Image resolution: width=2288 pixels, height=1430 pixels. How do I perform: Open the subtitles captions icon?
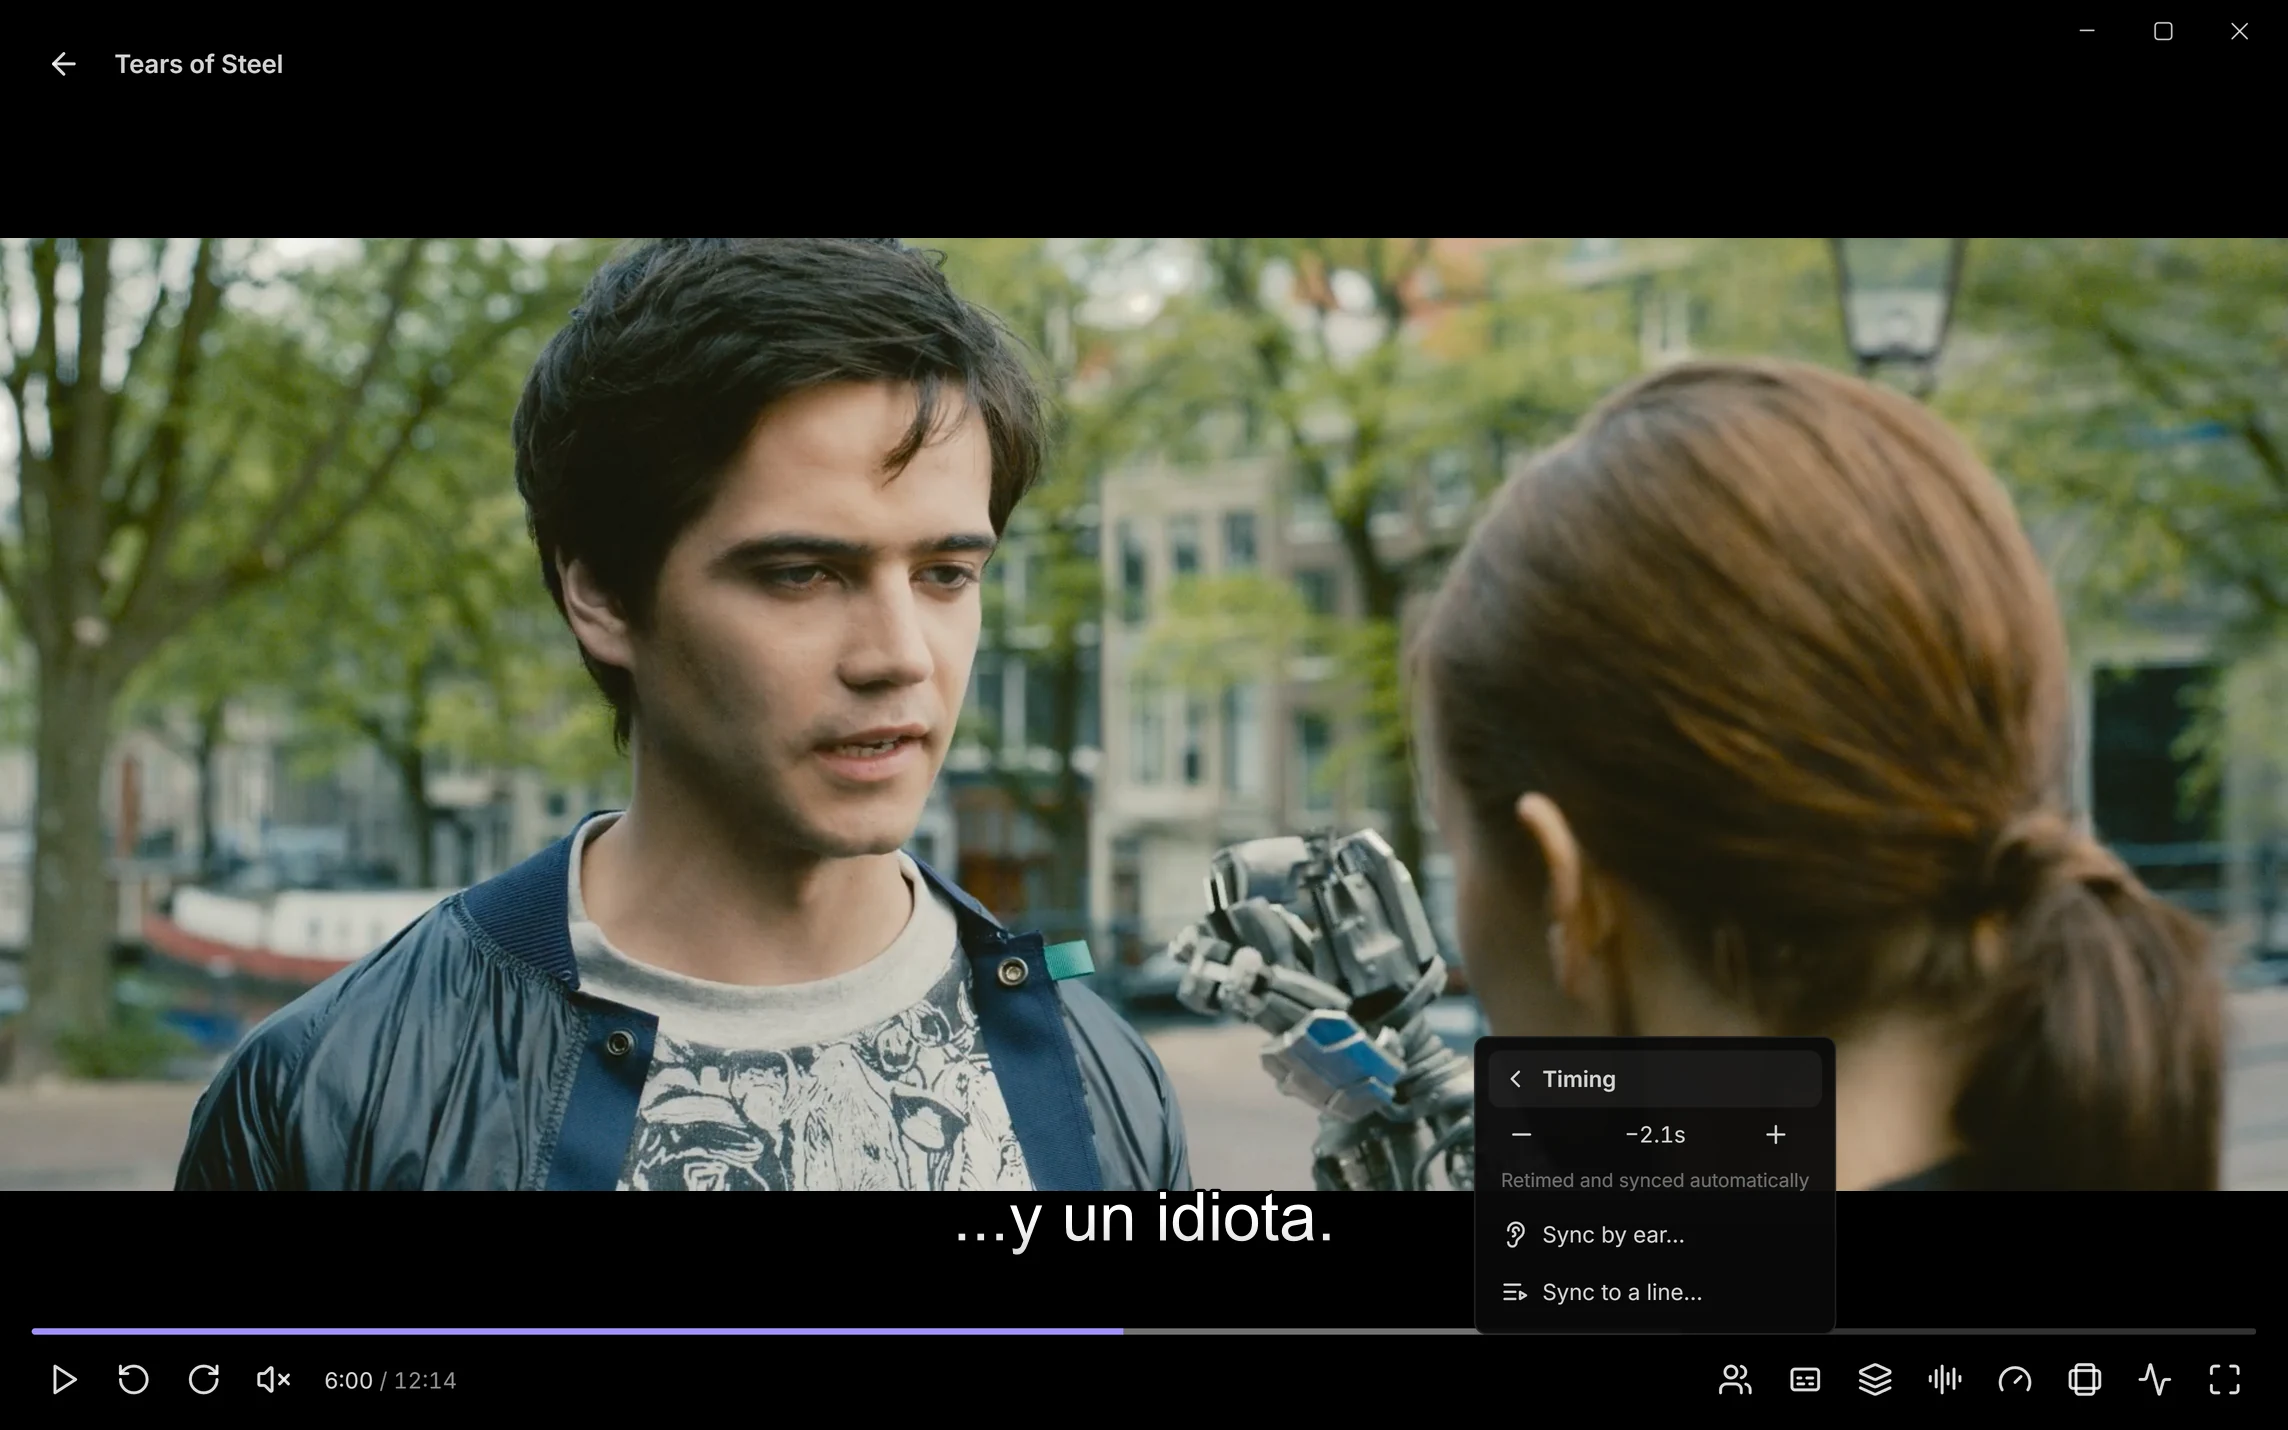pyautogui.click(x=1805, y=1380)
